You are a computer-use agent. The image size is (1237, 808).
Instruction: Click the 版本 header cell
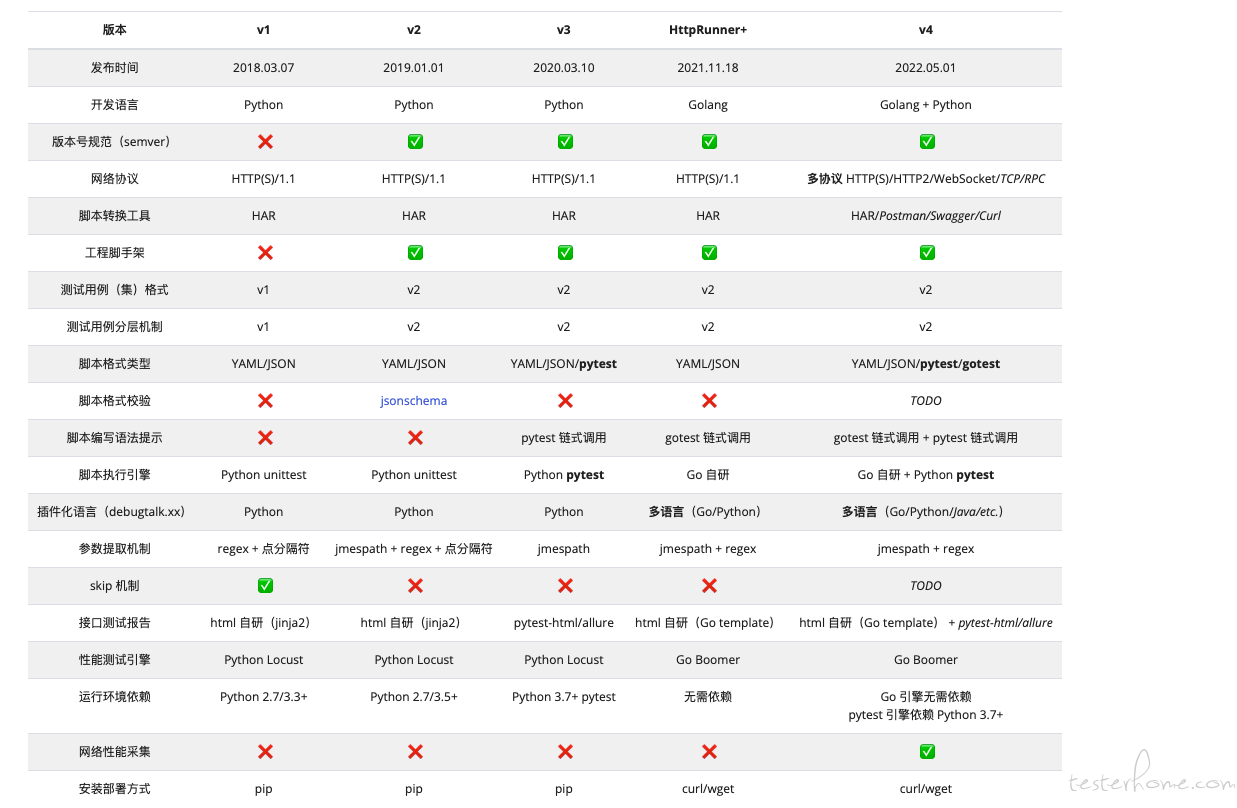115,30
